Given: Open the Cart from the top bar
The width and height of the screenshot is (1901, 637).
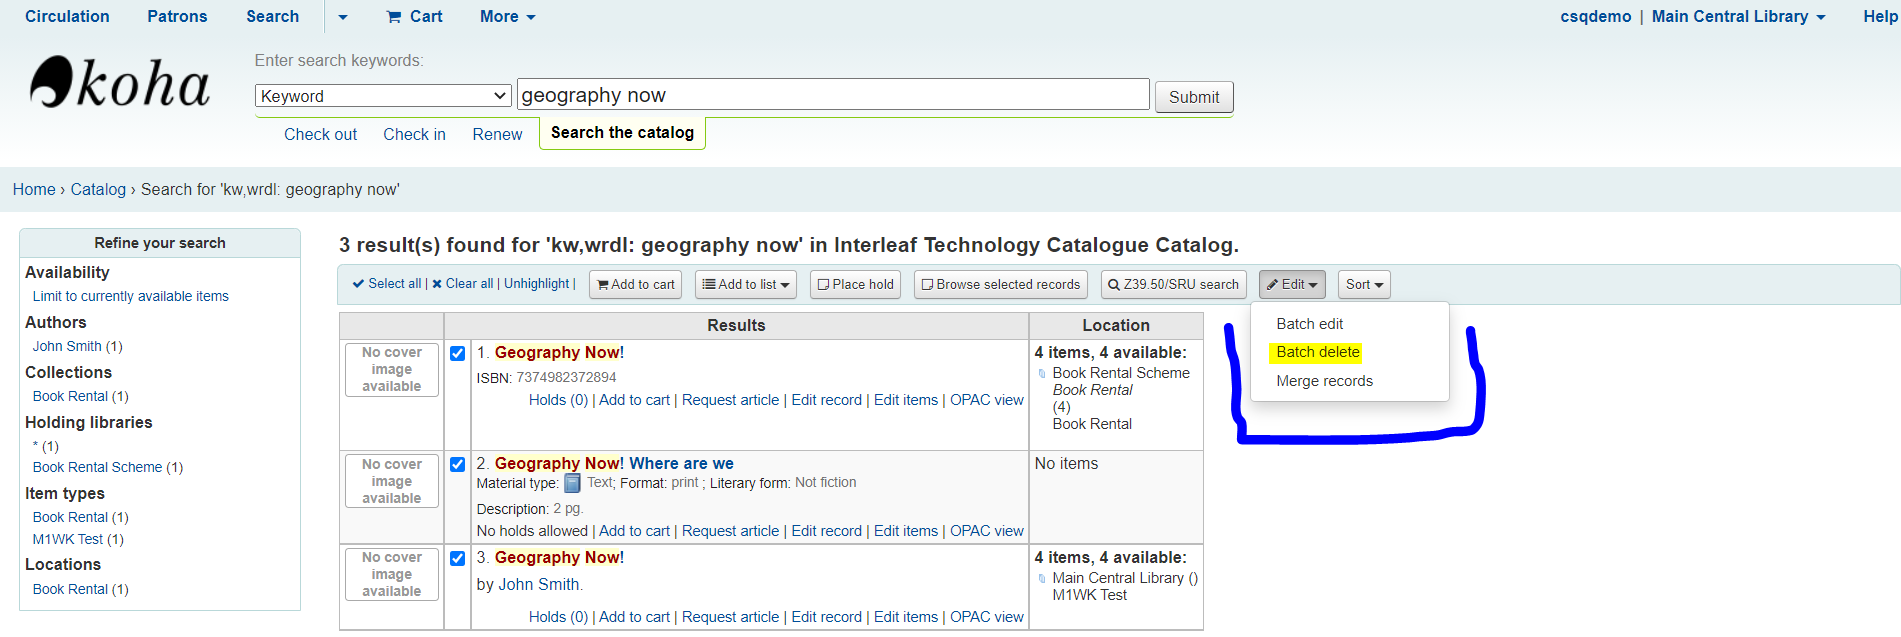Looking at the screenshot, I should point(414,16).
